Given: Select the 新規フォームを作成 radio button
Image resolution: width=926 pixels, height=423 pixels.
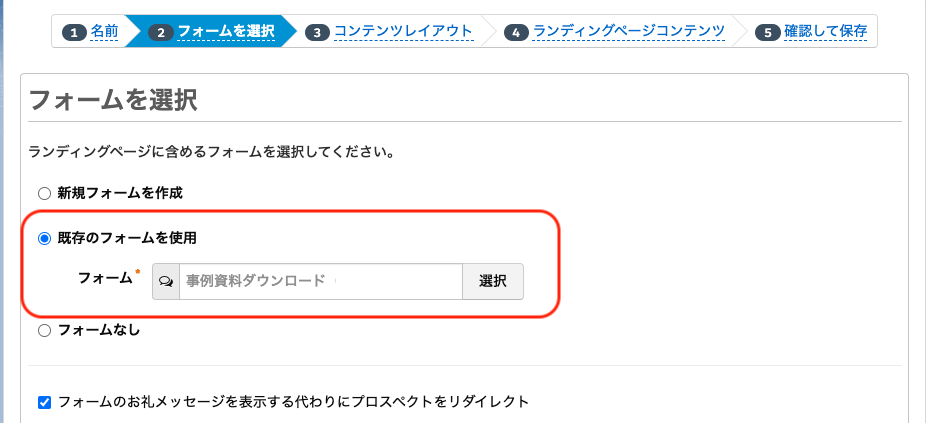Looking at the screenshot, I should [x=44, y=193].
